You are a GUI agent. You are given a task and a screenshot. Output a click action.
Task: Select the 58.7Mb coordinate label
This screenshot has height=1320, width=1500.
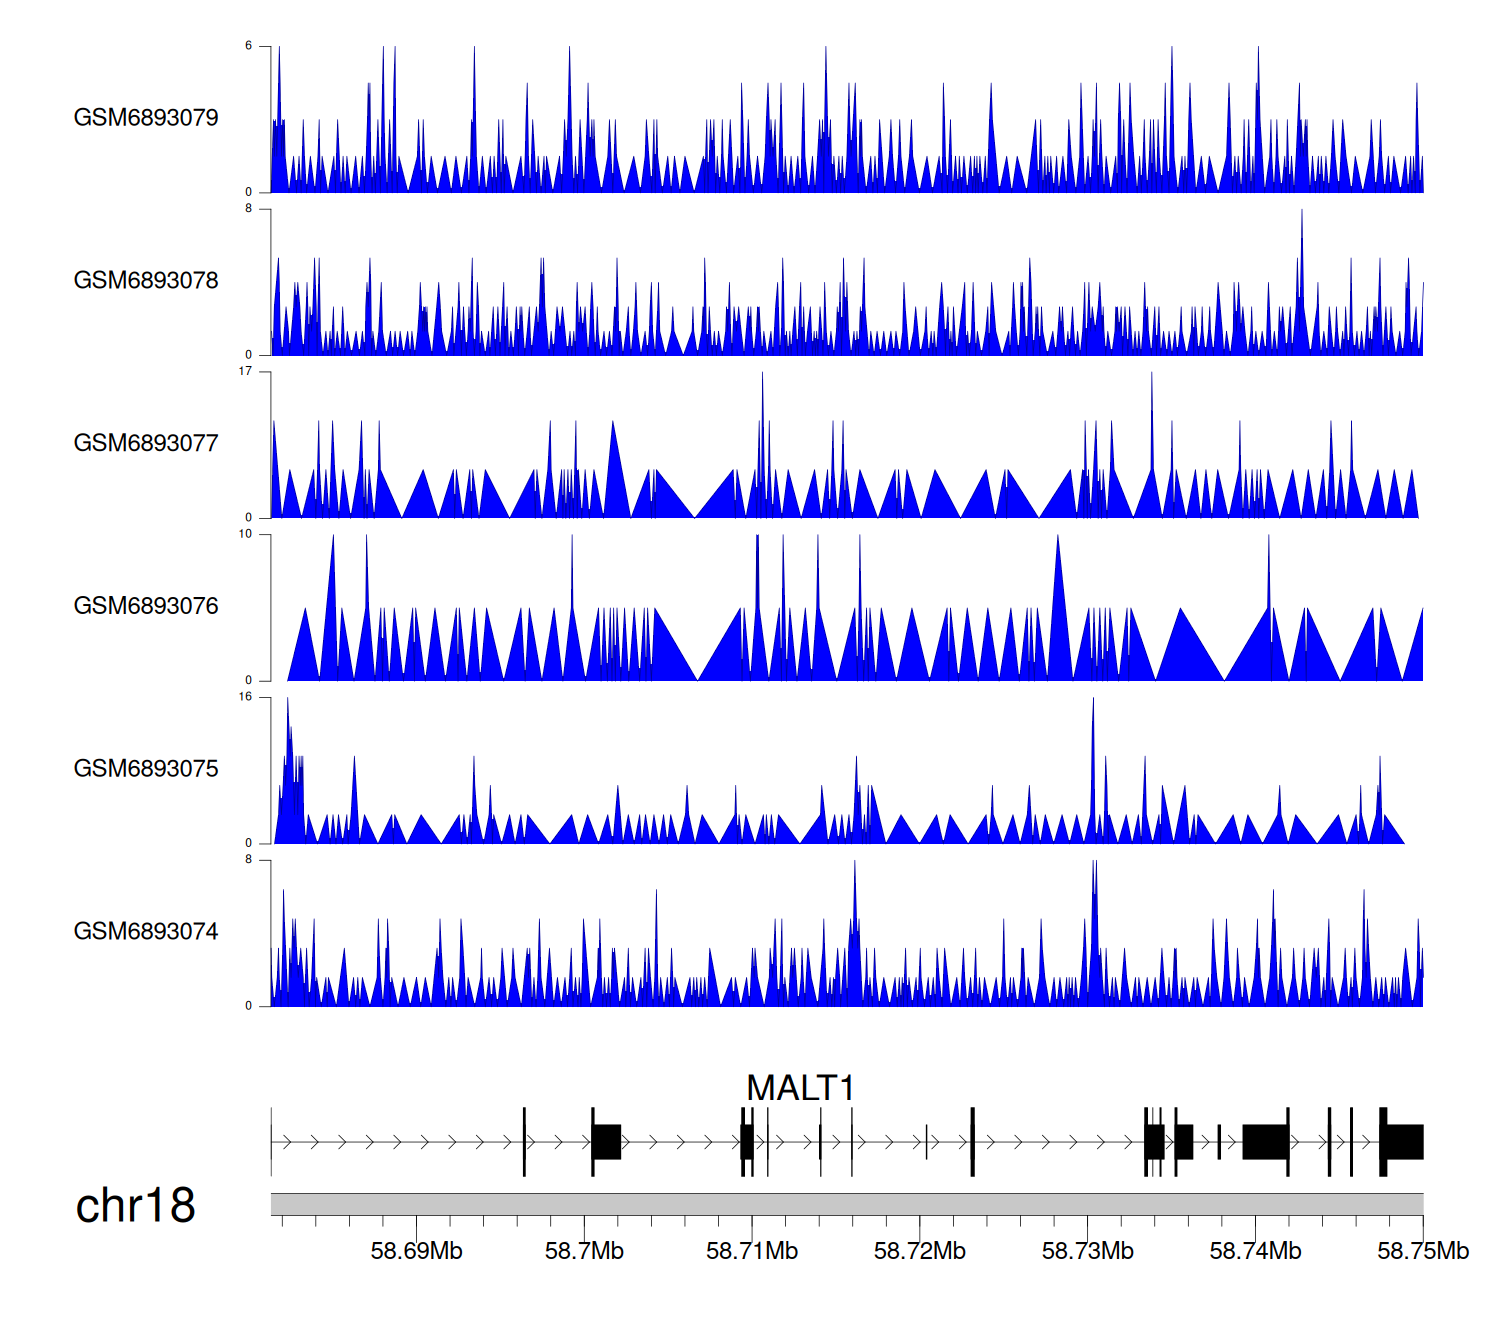(584, 1251)
